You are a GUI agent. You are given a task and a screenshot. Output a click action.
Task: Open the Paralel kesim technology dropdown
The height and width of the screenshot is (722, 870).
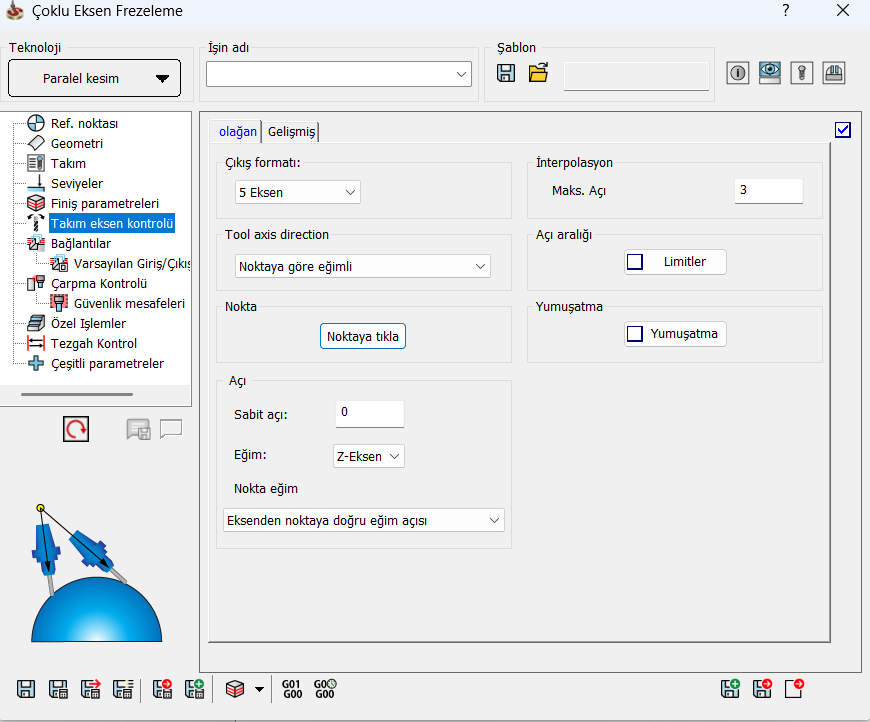(95, 79)
